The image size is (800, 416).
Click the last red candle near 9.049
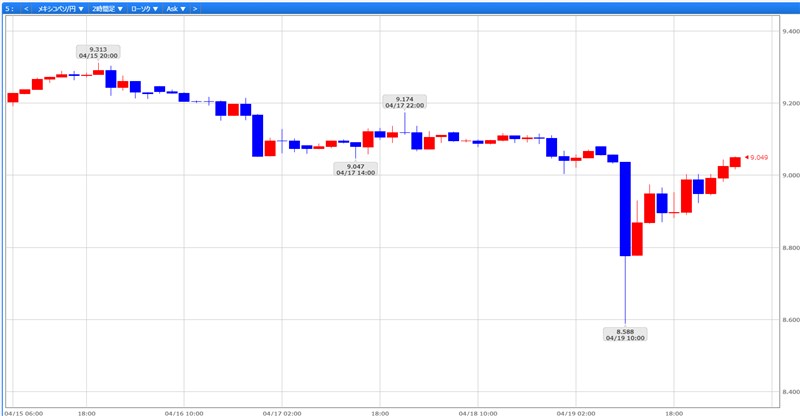click(735, 162)
